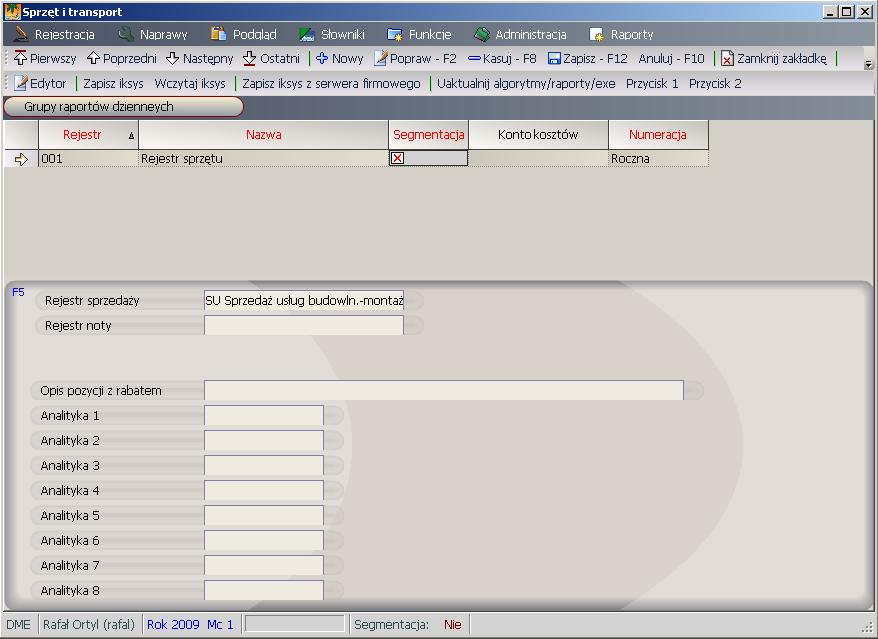The image size is (878, 639).
Task: Click the F5 label
Action: coord(18,292)
